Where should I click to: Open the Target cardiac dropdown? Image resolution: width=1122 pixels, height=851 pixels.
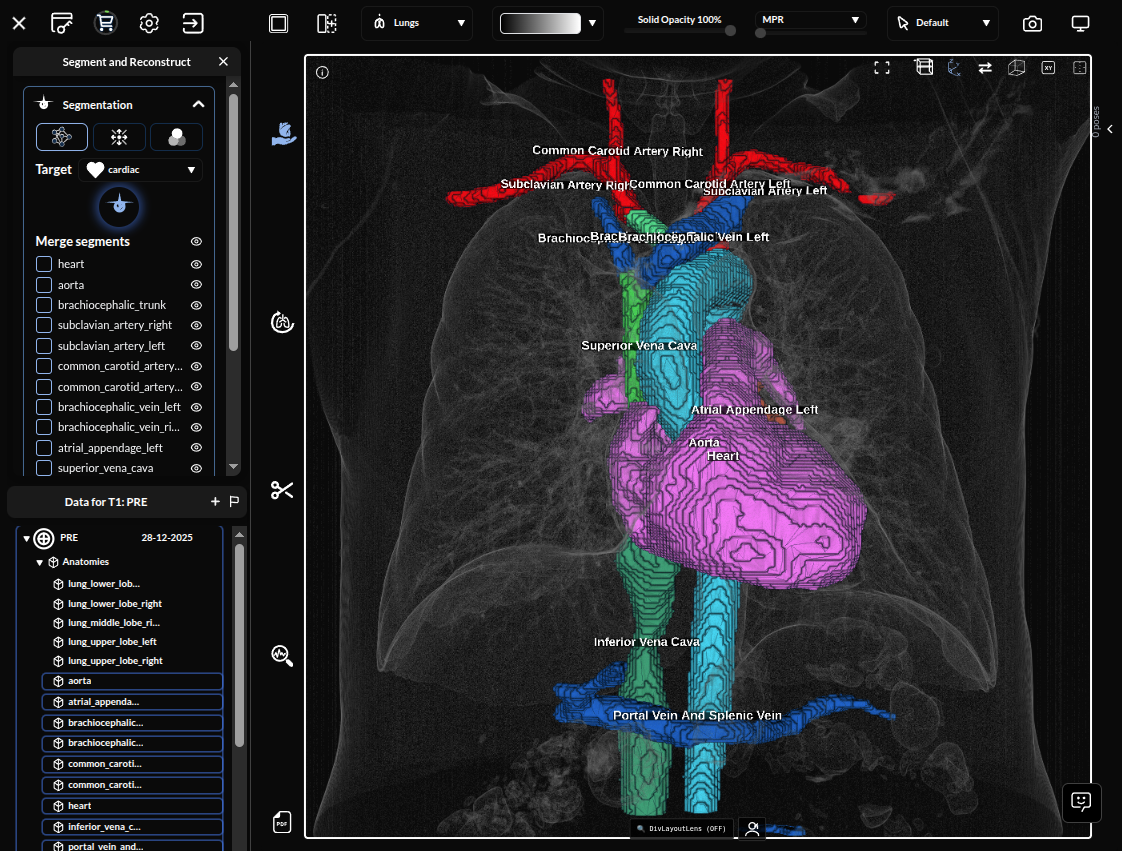tap(140, 170)
